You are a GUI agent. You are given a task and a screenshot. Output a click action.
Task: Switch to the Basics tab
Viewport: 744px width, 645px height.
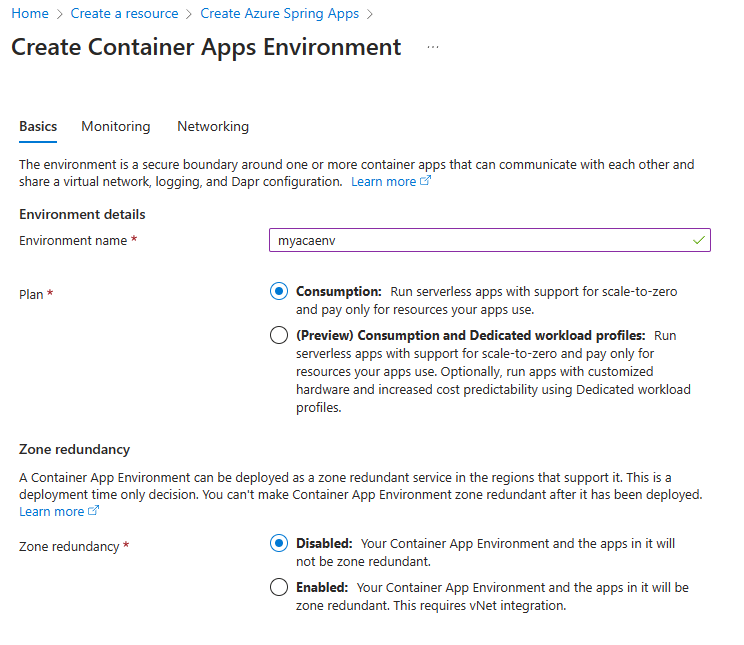click(38, 126)
